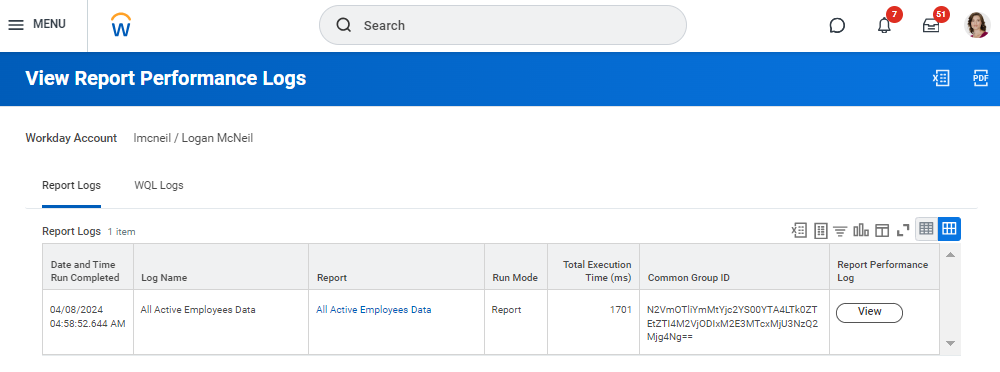Click the All Active Employees Data report link
The height and width of the screenshot is (372, 1000).
pos(374,310)
